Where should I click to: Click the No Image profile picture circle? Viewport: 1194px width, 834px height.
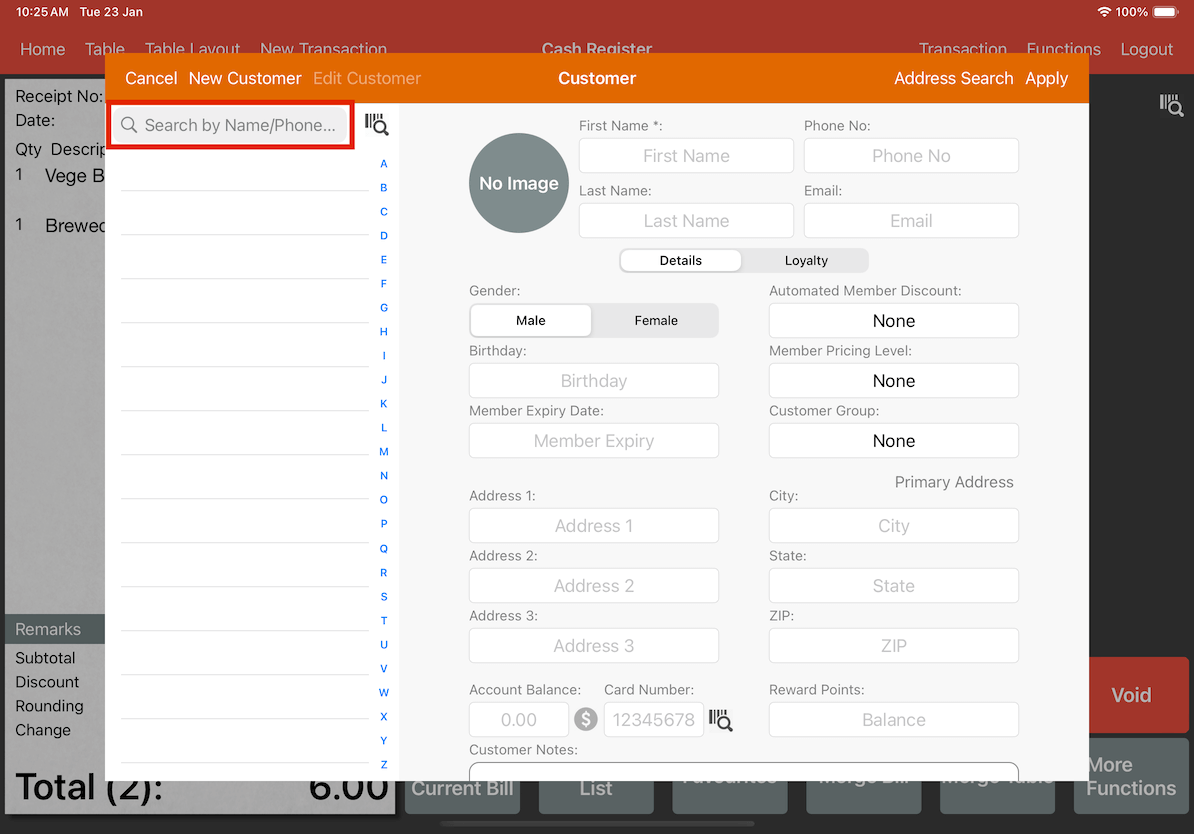(518, 183)
